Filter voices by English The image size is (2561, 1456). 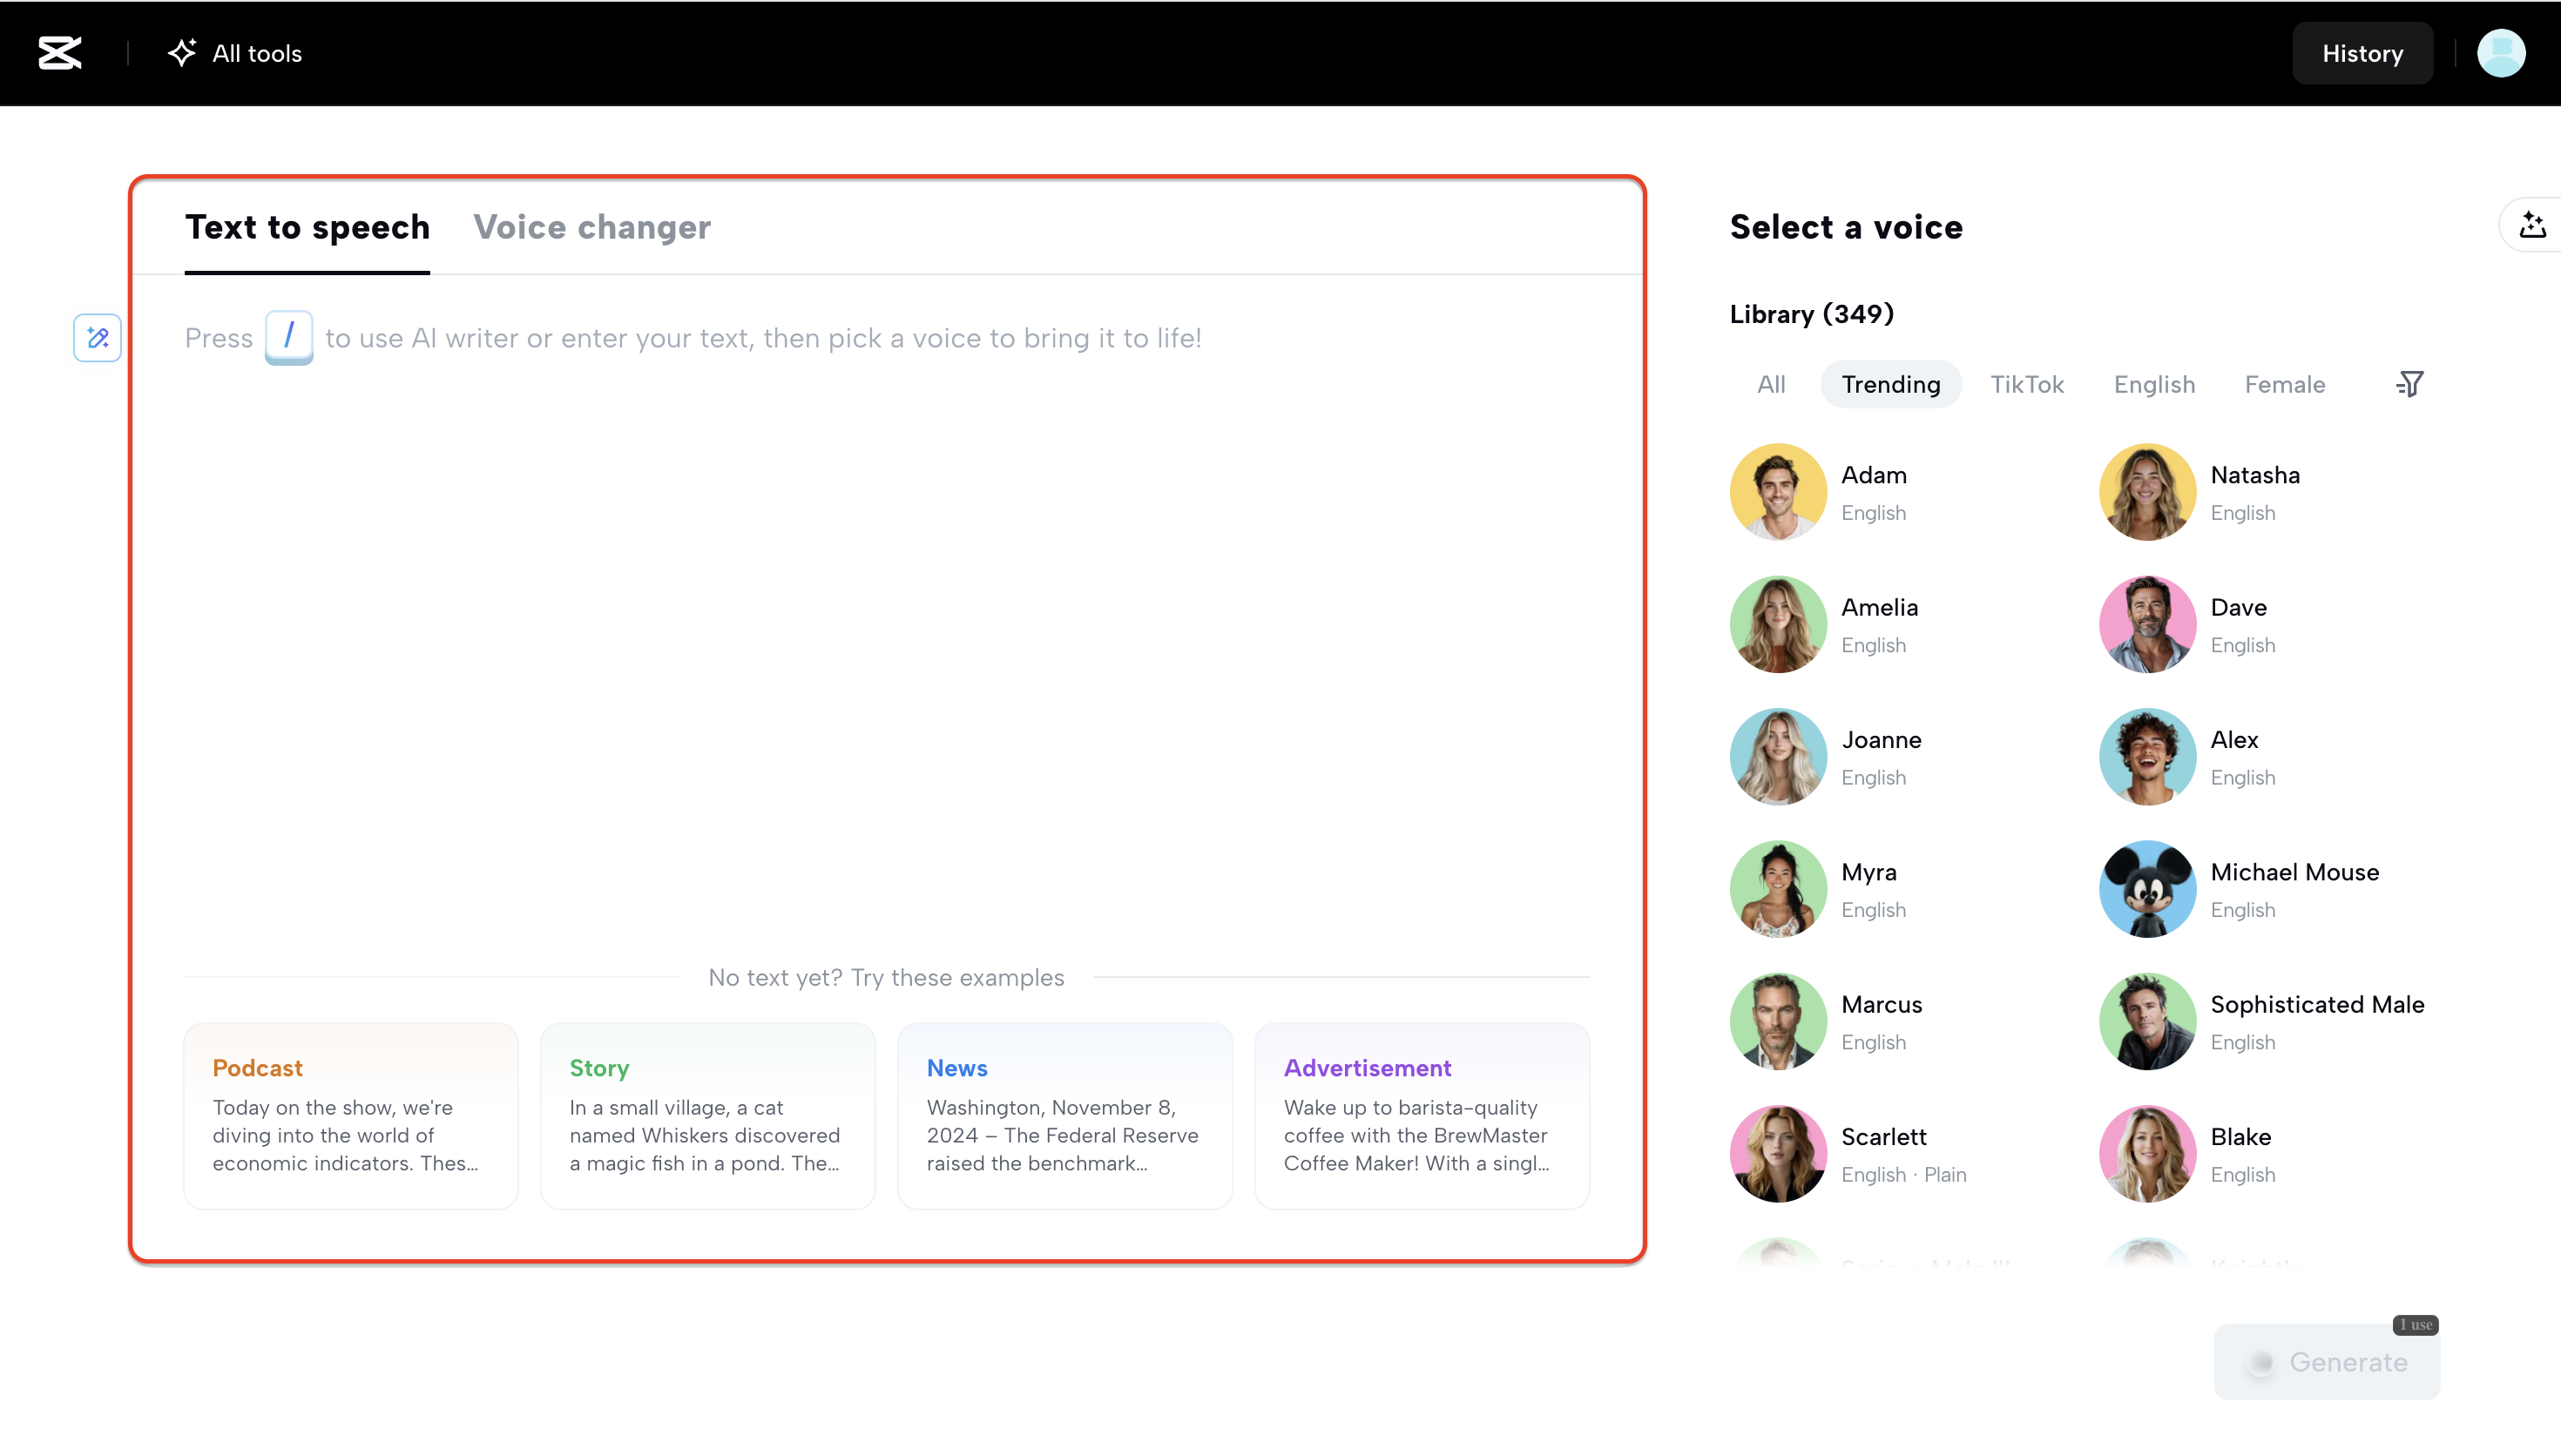coord(2154,385)
